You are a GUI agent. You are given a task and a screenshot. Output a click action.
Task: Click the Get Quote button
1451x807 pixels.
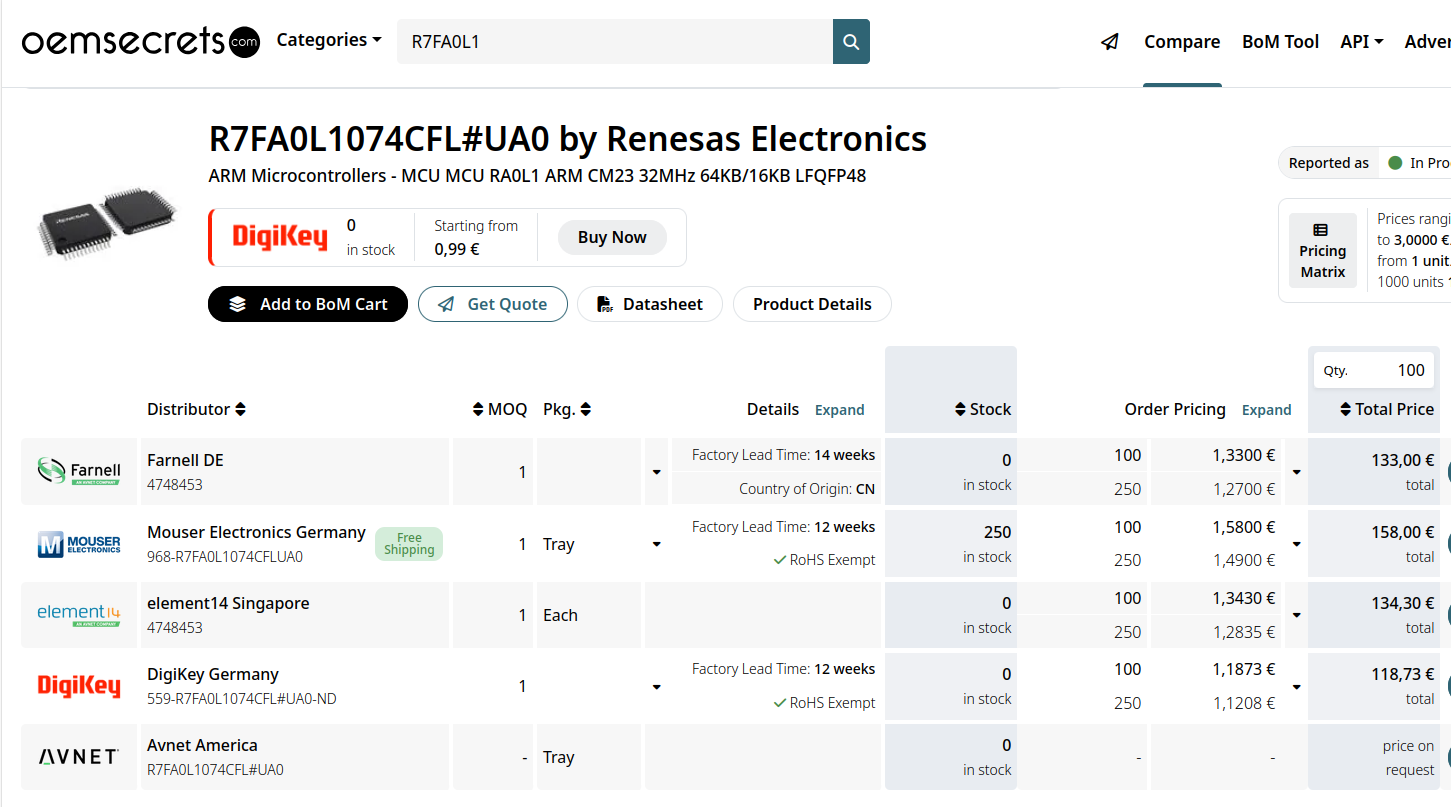[x=493, y=304]
